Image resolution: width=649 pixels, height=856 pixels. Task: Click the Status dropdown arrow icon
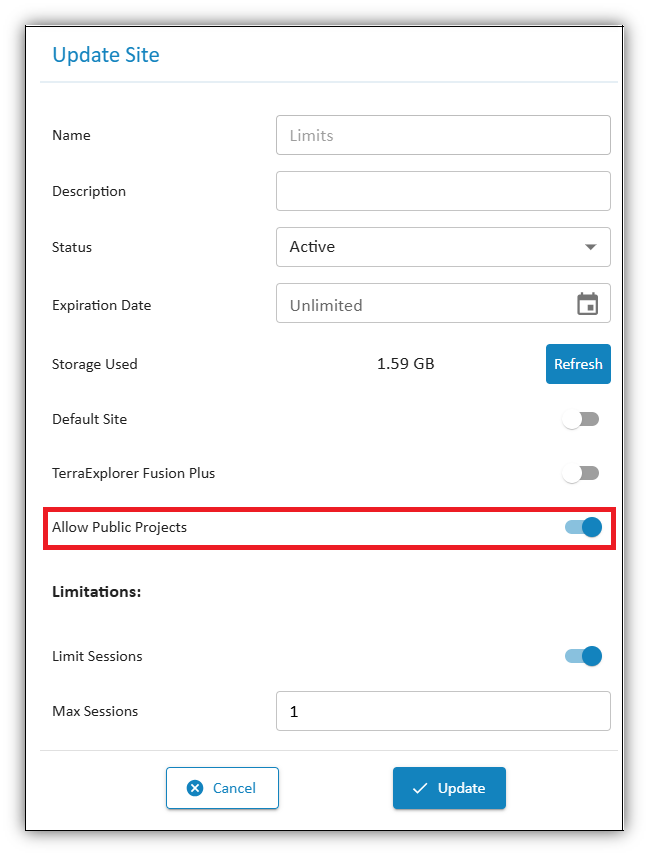coord(592,247)
